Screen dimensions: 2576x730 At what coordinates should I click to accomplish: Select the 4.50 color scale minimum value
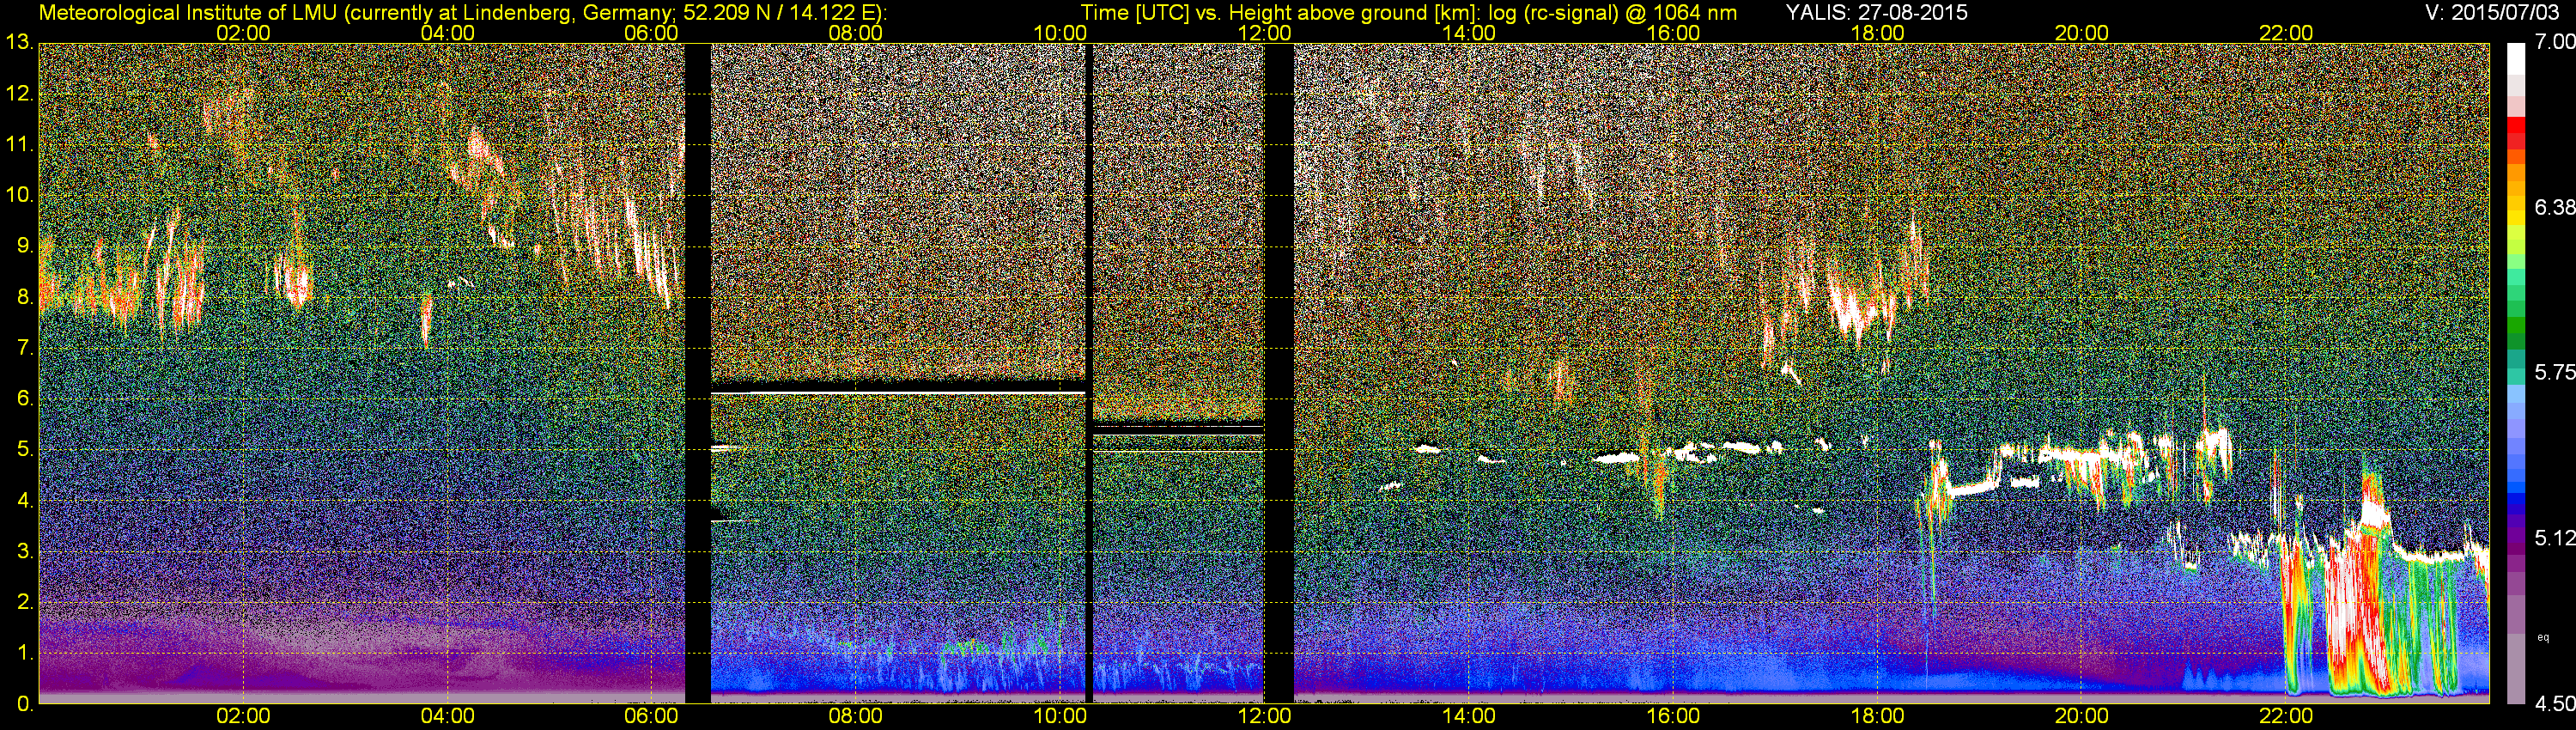tap(2554, 704)
